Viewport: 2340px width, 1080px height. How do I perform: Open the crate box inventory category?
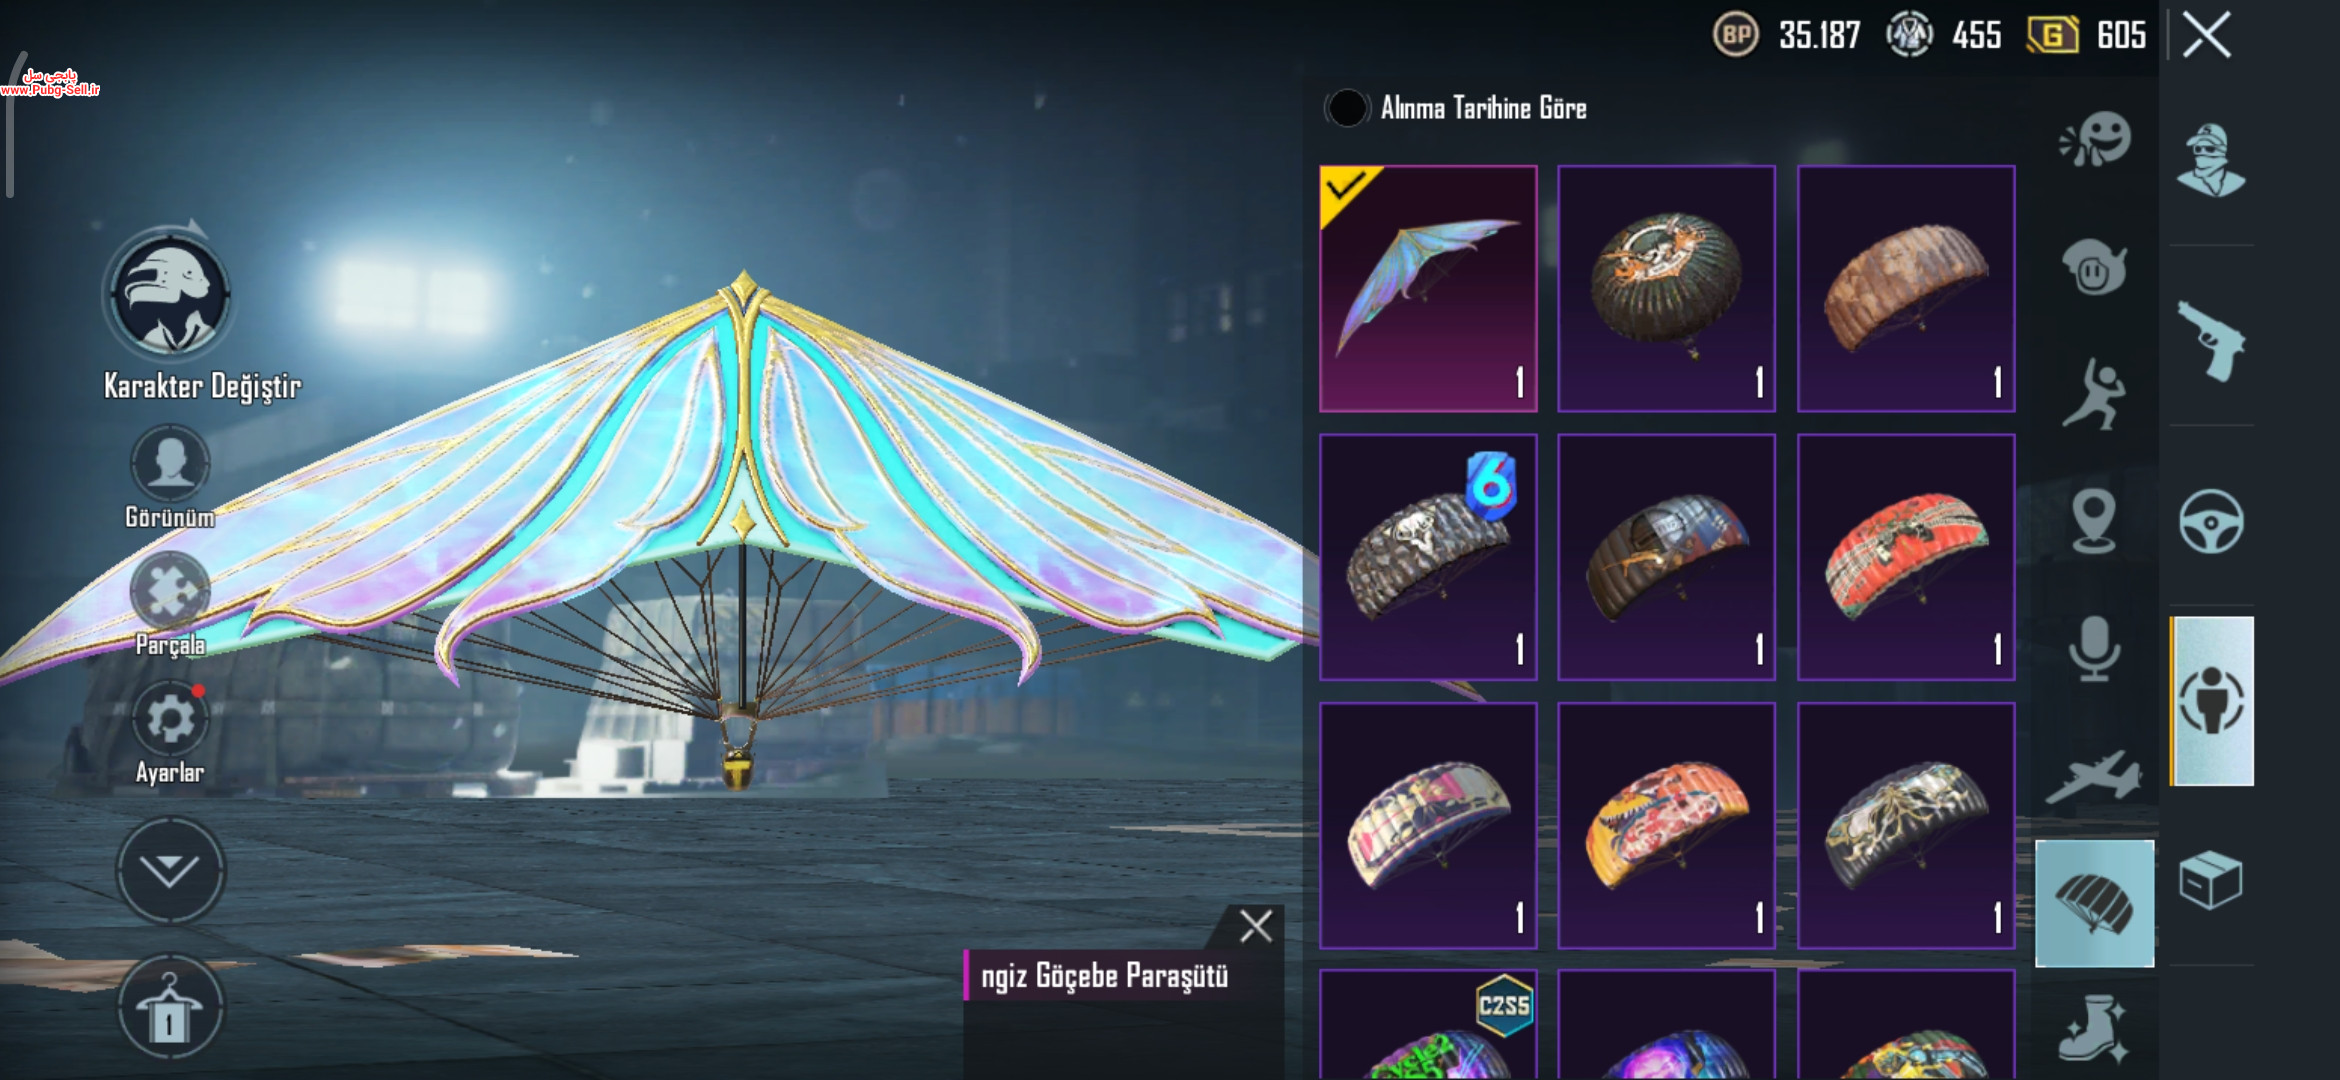2211,880
